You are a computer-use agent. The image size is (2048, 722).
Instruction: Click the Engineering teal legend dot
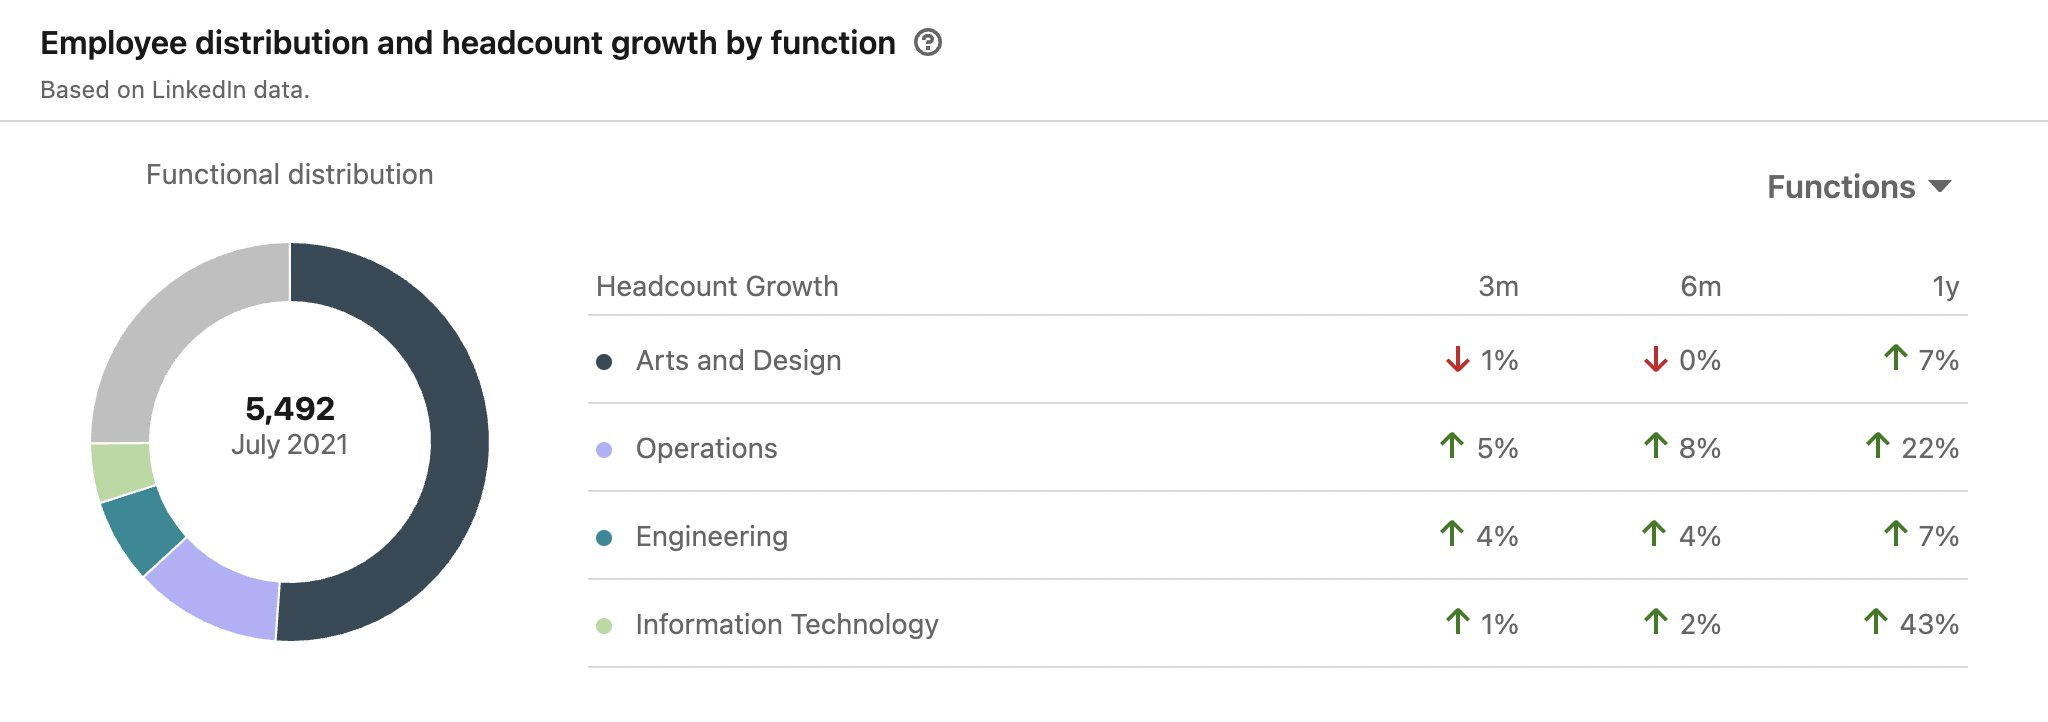(x=604, y=537)
